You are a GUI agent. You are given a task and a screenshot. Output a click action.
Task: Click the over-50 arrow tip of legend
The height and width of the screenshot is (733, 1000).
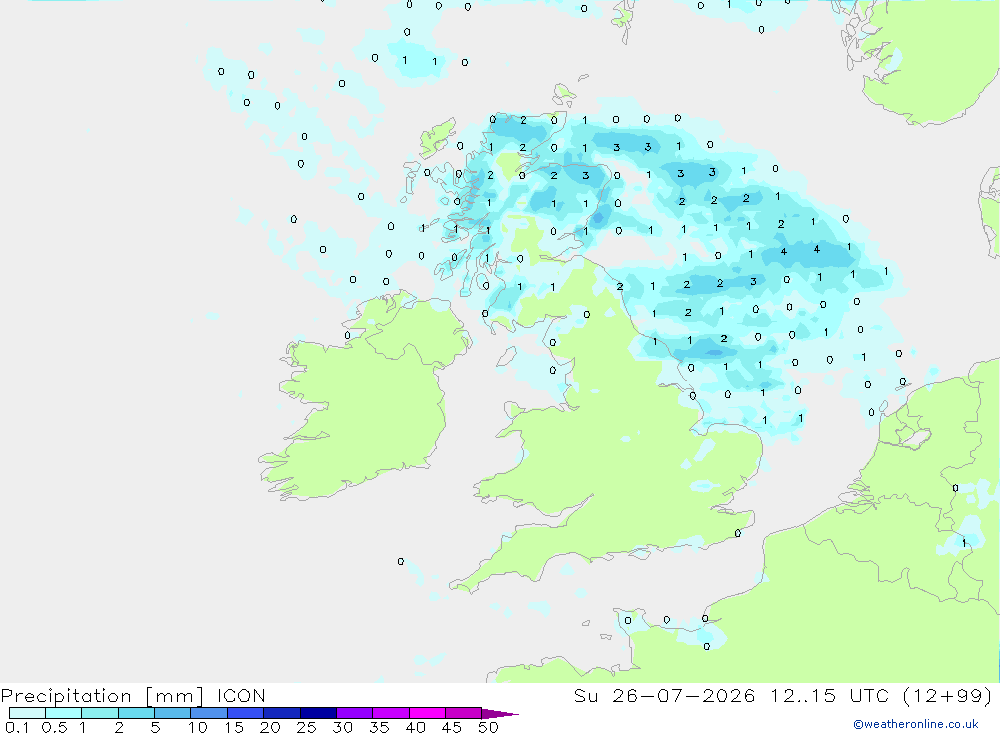pos(499,714)
